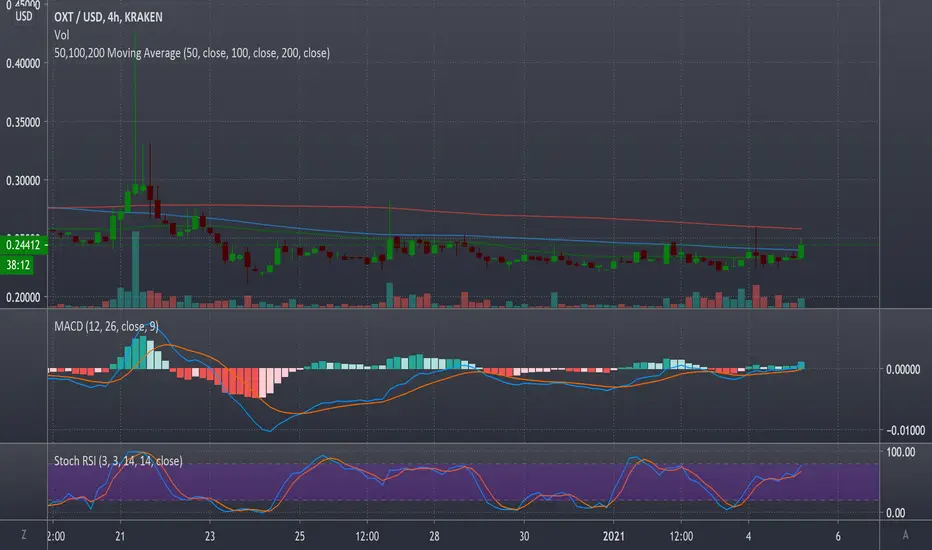Click the Stoch RSI 100.00 scale label

pos(900,452)
